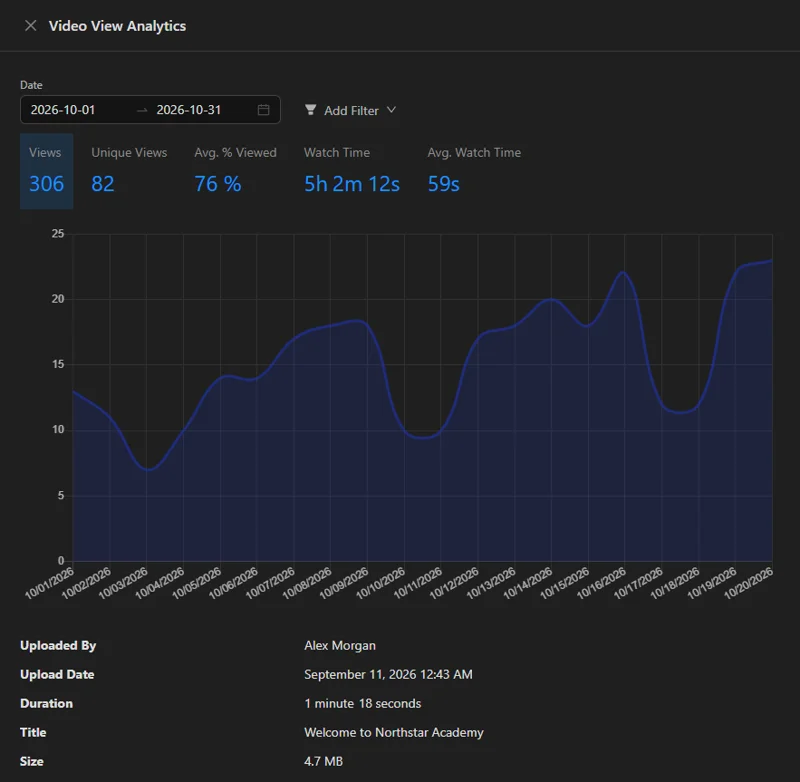
Task: Open the Add Filter menu
Action: pos(351,110)
